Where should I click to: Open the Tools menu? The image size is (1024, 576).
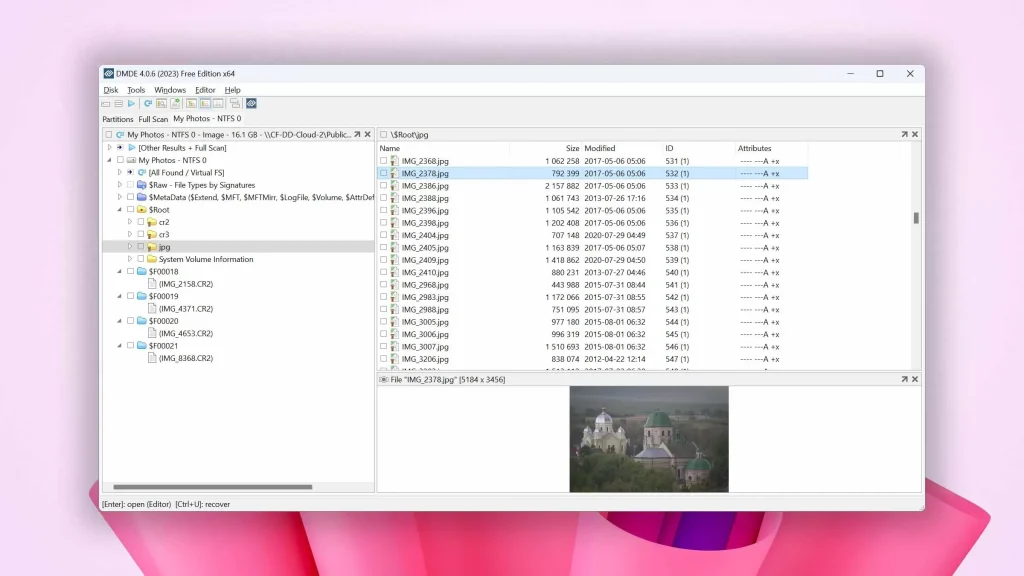tap(136, 90)
